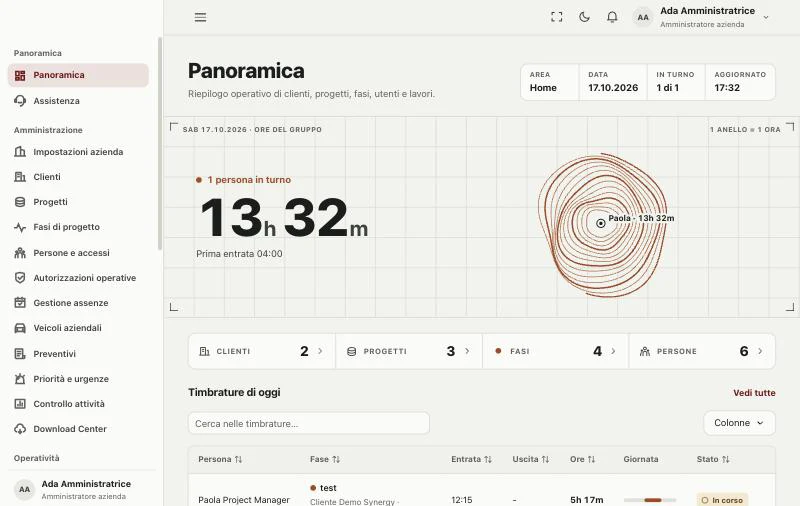800x506 pixels.
Task: Sort table by Uscita column
Action: point(531,459)
